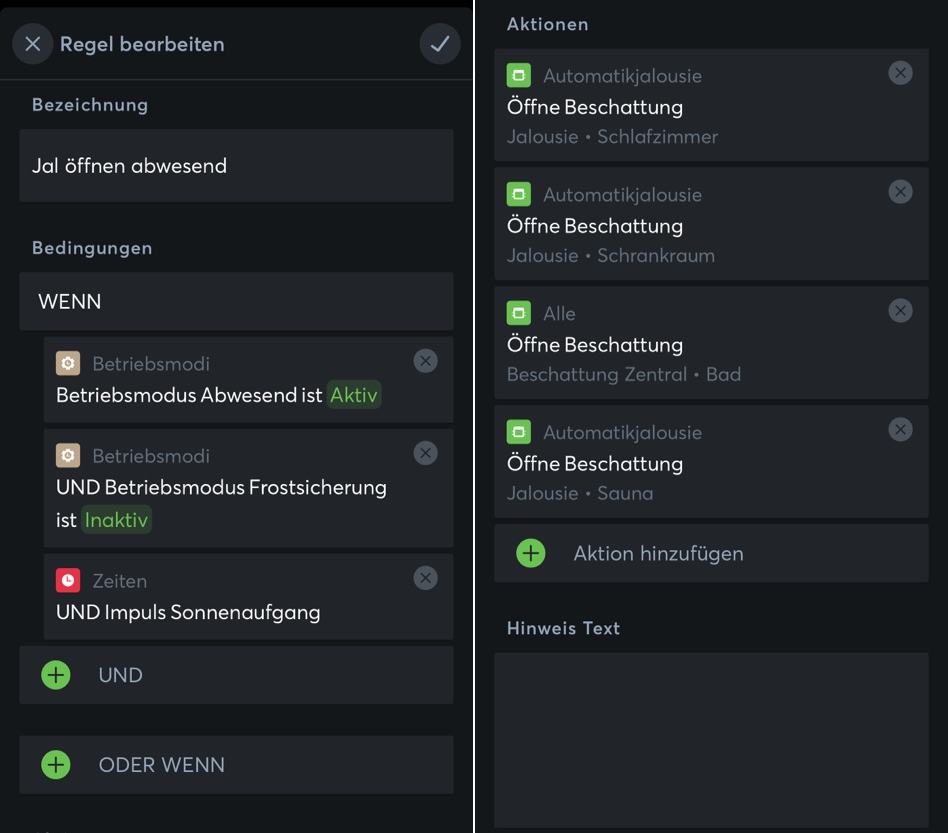Remove the Betriebsmodus Abwesend condition
948x833 pixels.
(425, 361)
